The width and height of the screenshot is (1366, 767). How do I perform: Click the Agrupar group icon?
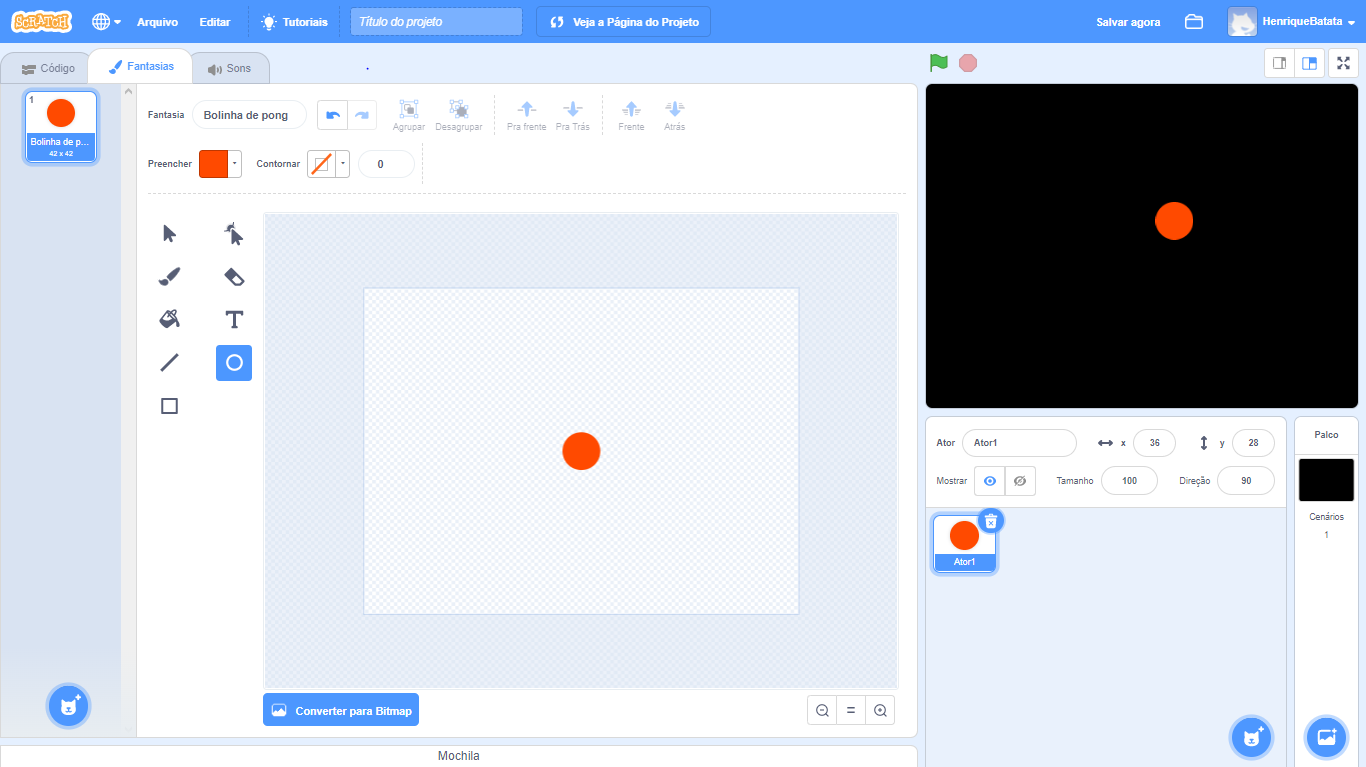(408, 109)
